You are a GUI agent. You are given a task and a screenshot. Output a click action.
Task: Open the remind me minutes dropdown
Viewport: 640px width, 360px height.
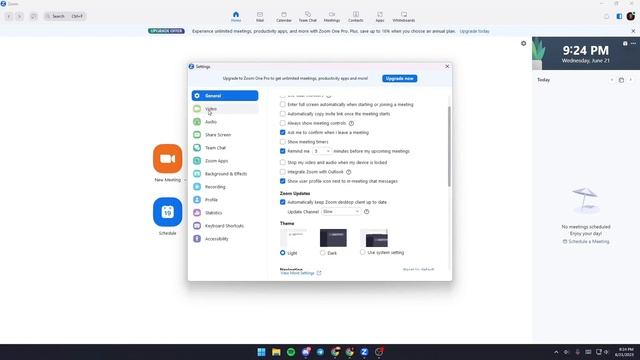pyautogui.click(x=322, y=151)
